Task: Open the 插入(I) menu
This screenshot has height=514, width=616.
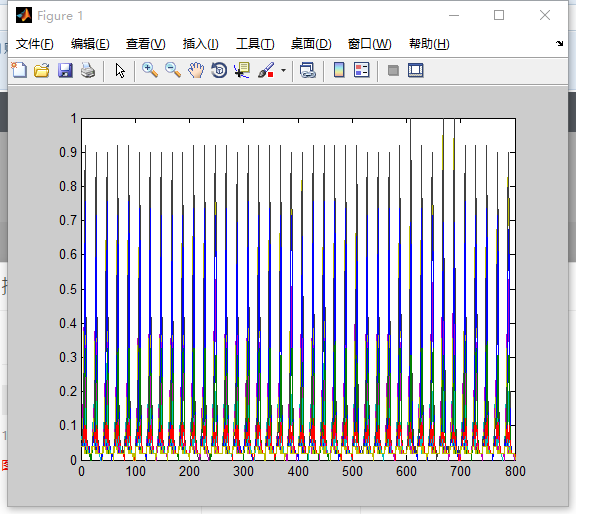Action: 201,44
